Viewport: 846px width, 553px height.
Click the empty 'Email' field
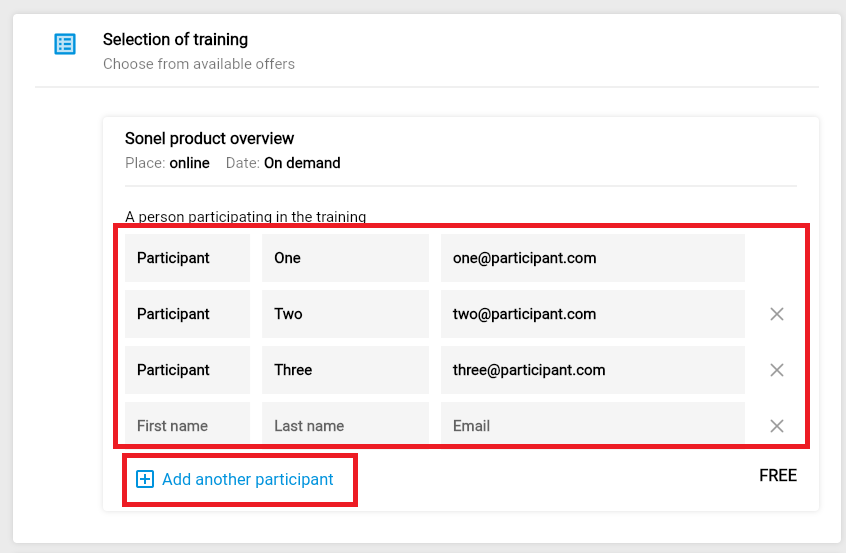pyautogui.click(x=592, y=426)
